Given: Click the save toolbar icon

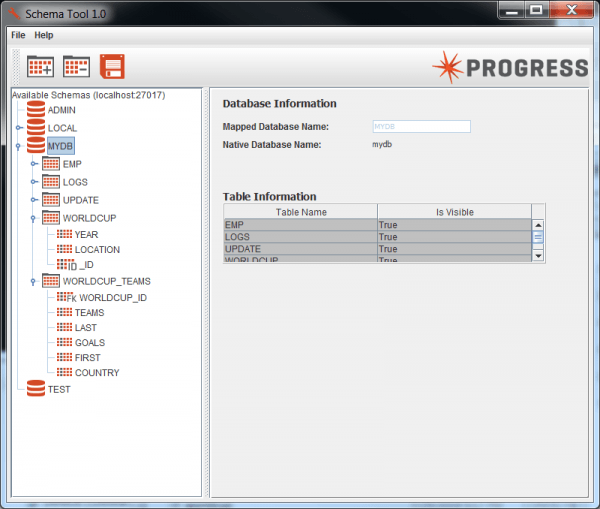Looking at the screenshot, I should click(x=112, y=67).
